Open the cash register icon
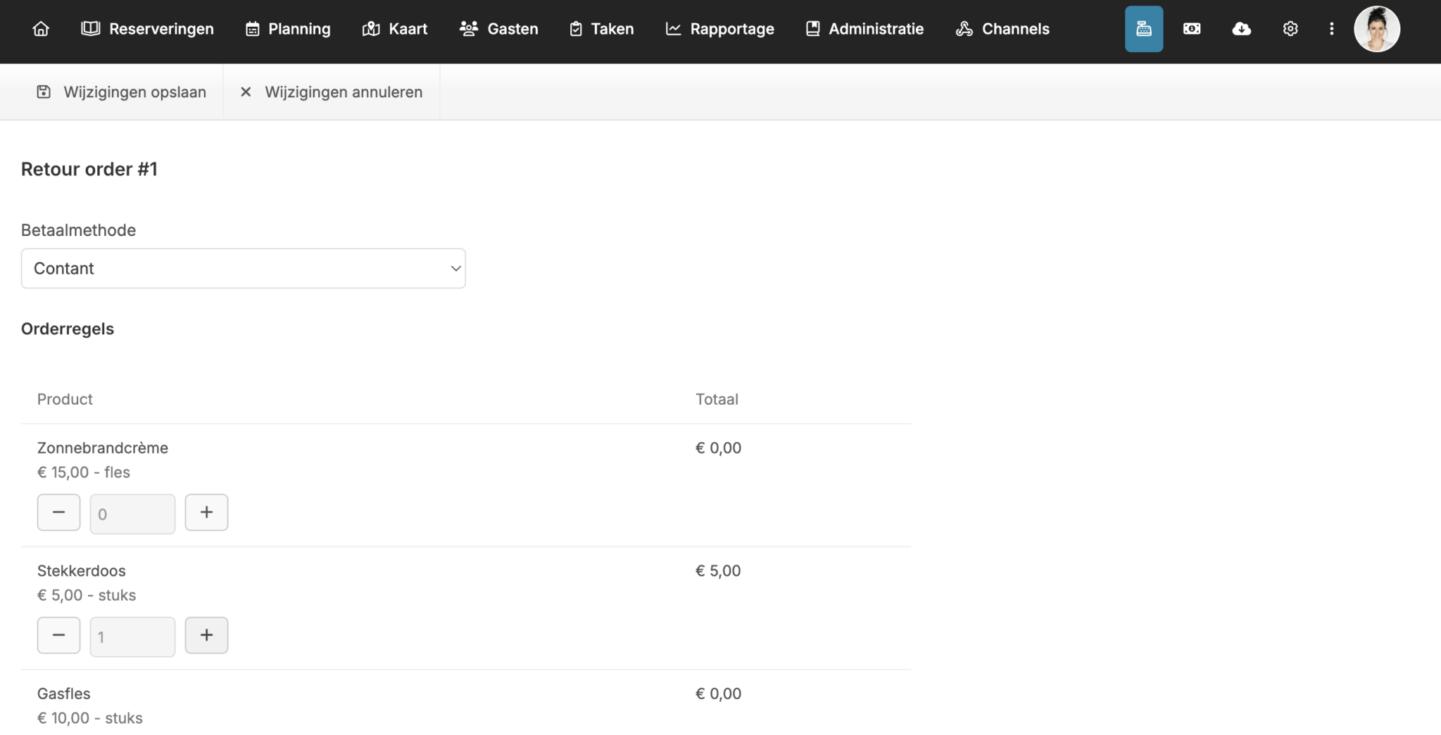Screen dimensions: 1441x735 pos(1143,29)
